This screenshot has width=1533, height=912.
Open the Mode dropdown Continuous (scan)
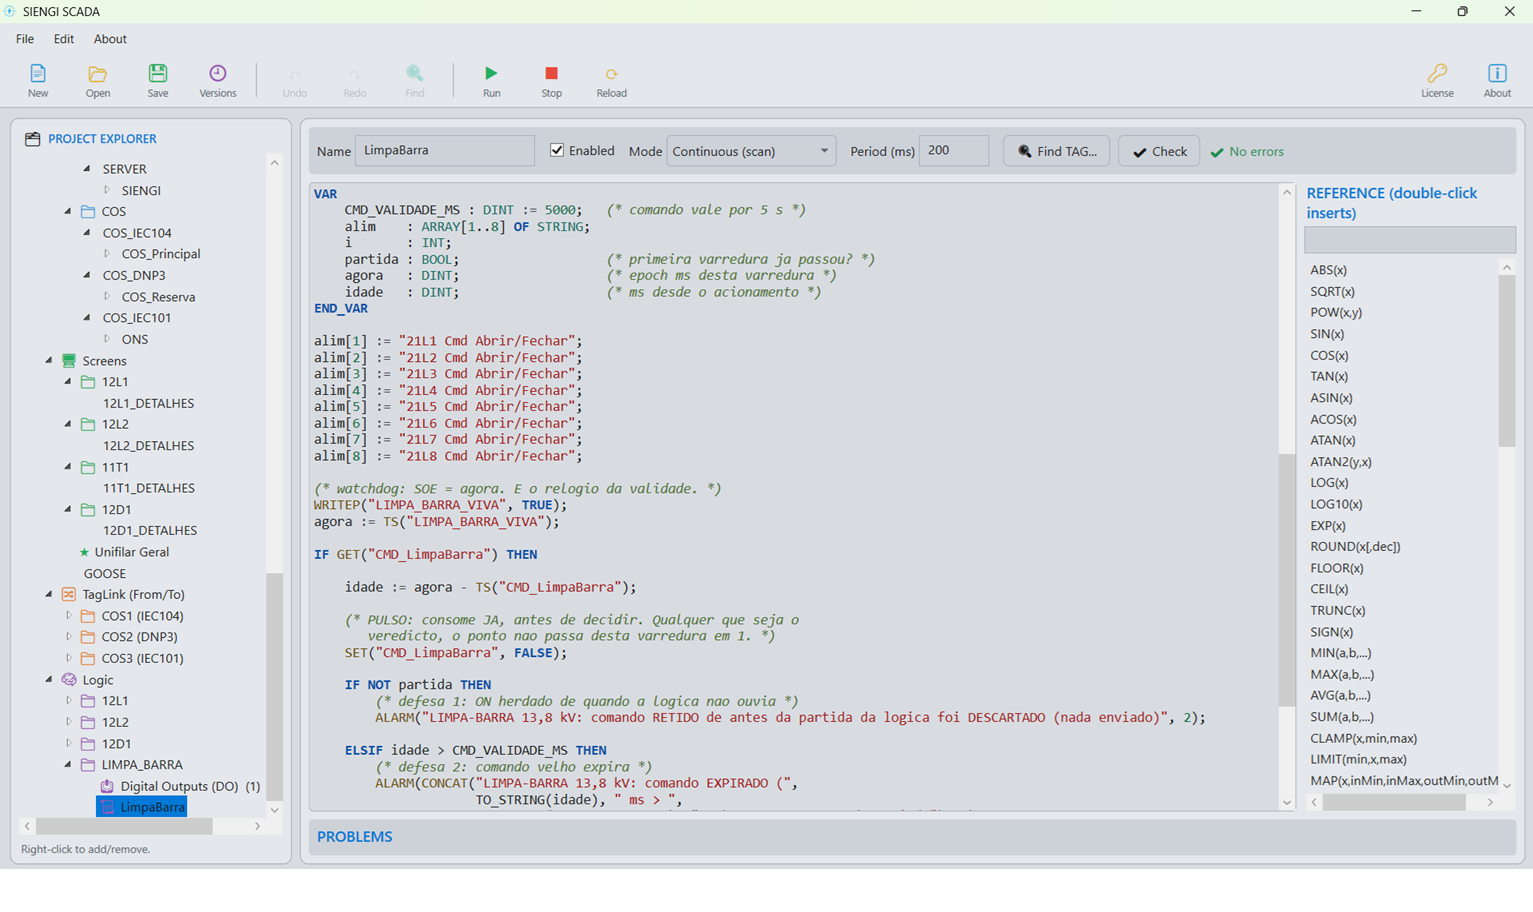pos(751,151)
